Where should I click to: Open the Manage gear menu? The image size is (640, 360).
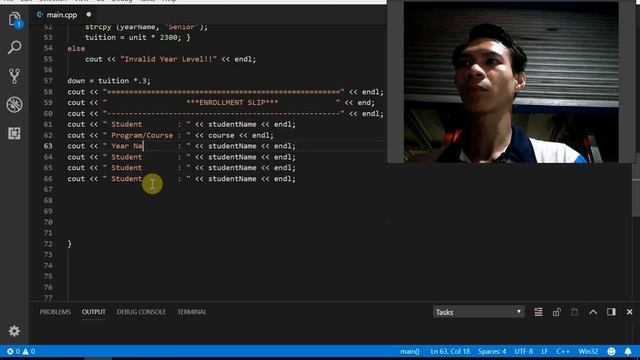pyautogui.click(x=14, y=331)
